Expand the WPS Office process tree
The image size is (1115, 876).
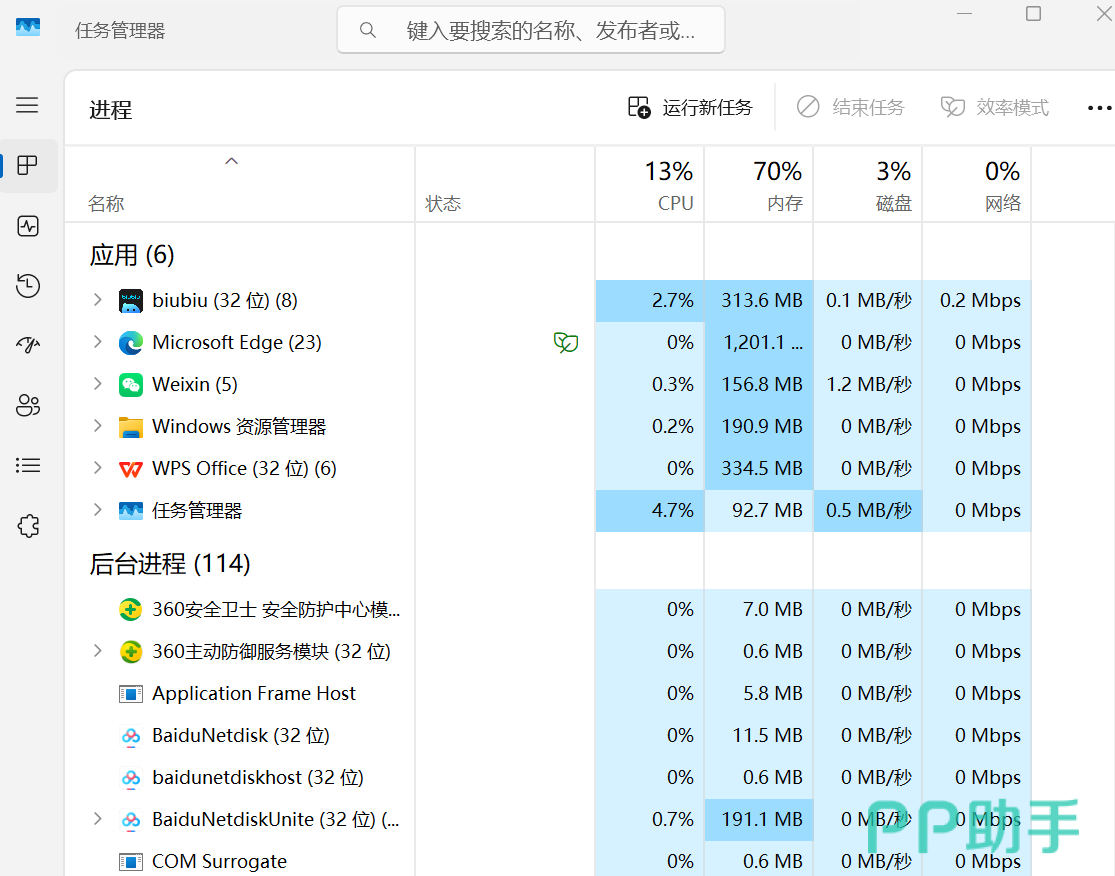coord(97,468)
